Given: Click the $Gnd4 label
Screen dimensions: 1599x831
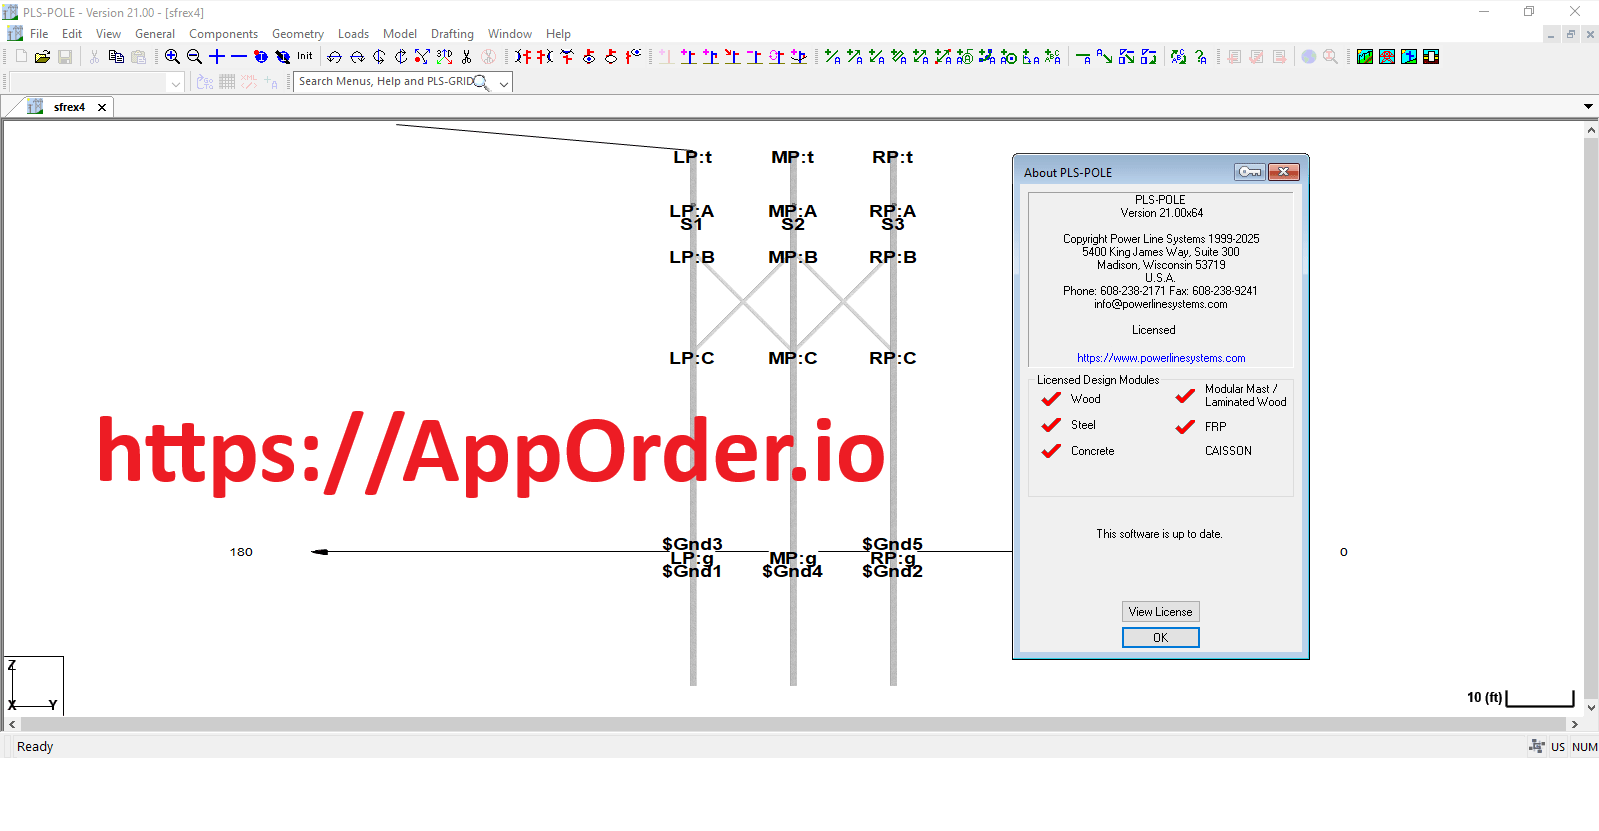Looking at the screenshot, I should 792,571.
